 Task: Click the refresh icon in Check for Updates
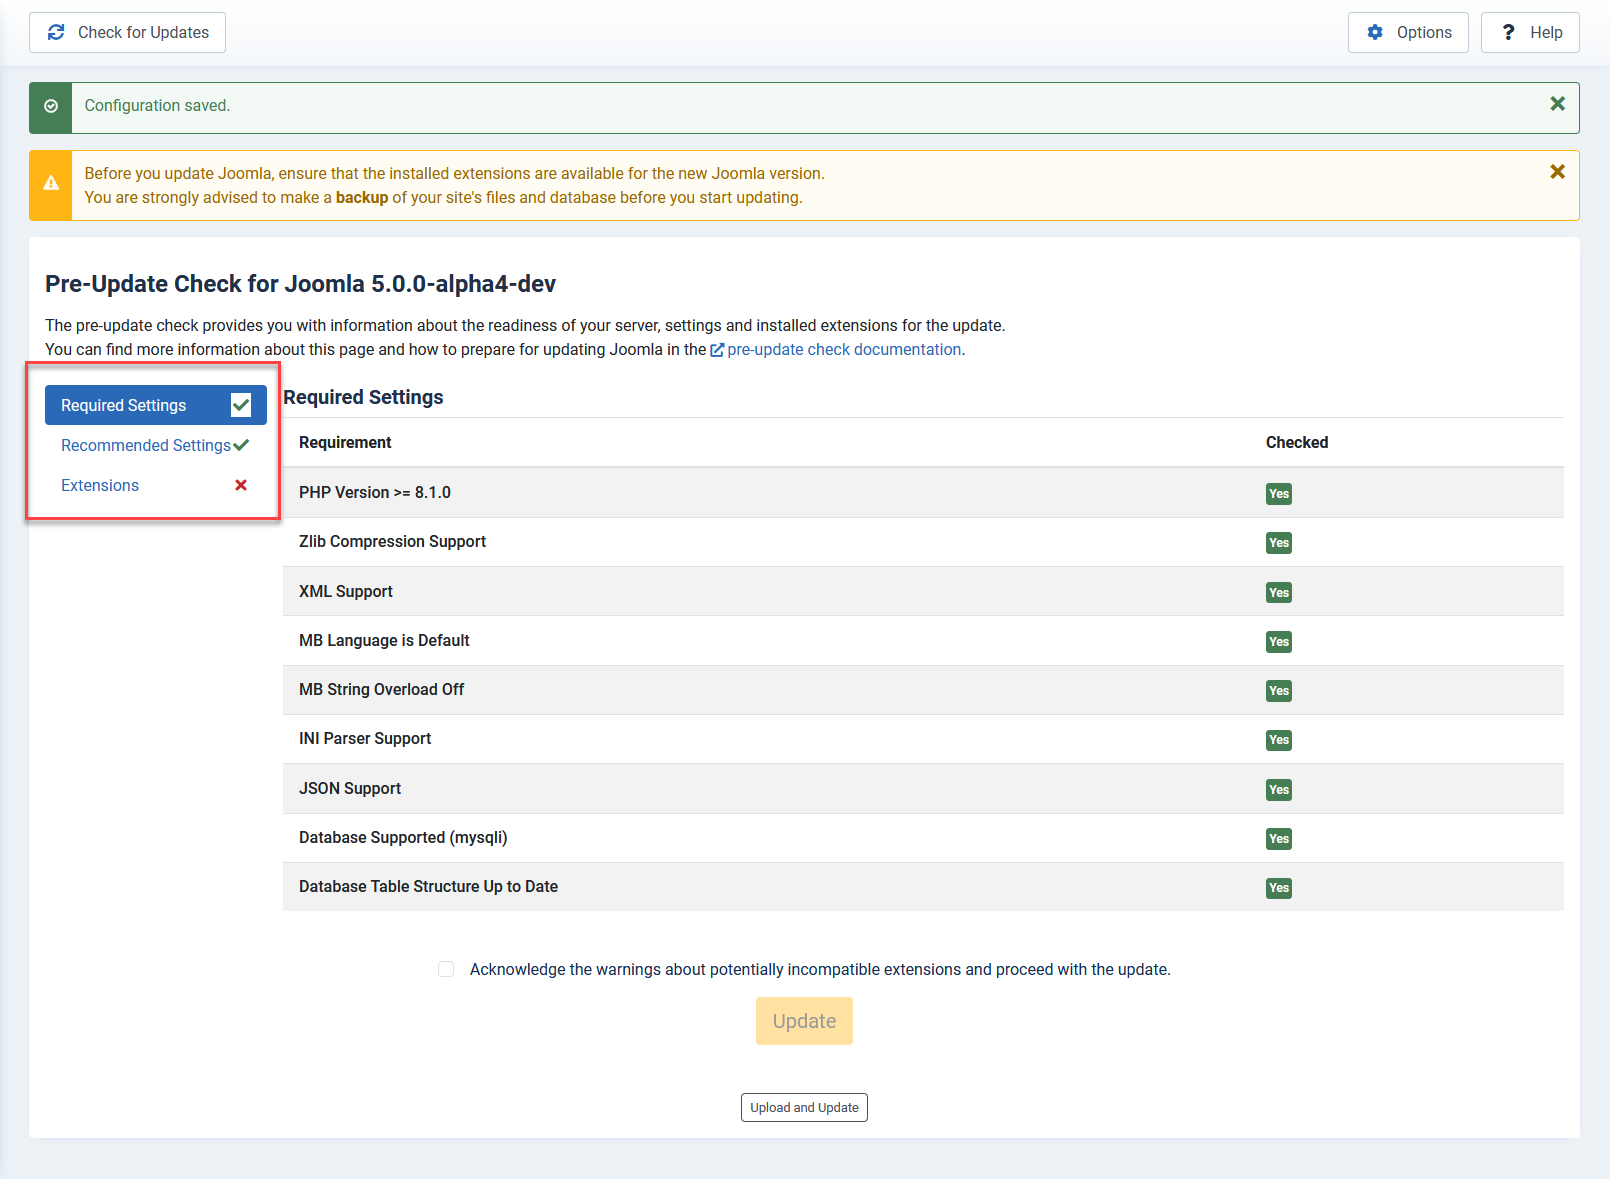pos(56,33)
